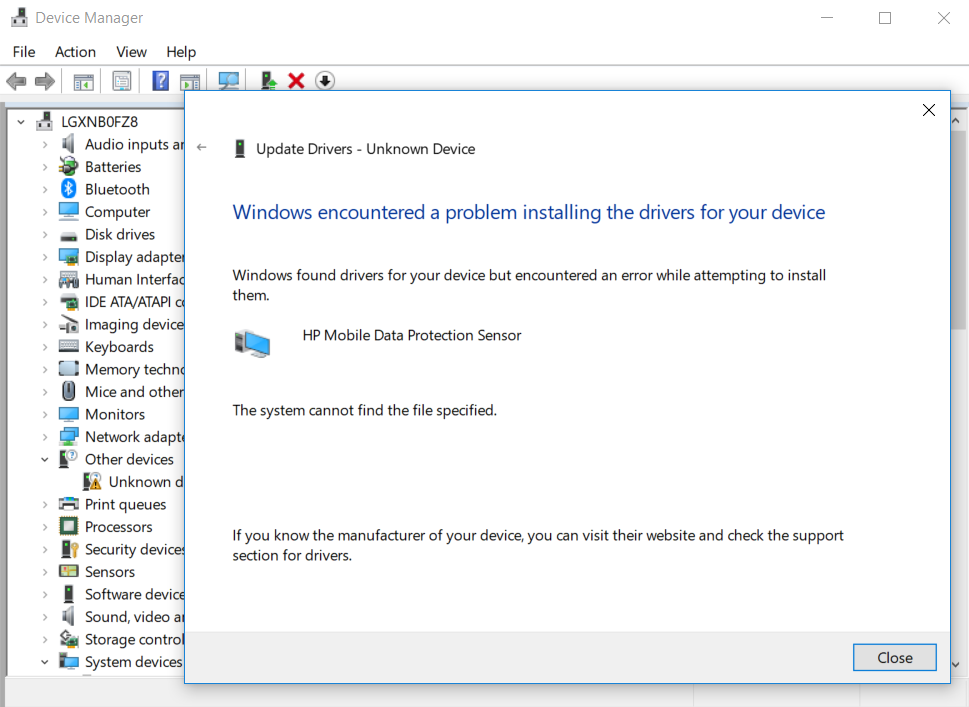Screen dimensions: 969x707
Task: Click the Device Manager title bar icon
Action: (20, 17)
